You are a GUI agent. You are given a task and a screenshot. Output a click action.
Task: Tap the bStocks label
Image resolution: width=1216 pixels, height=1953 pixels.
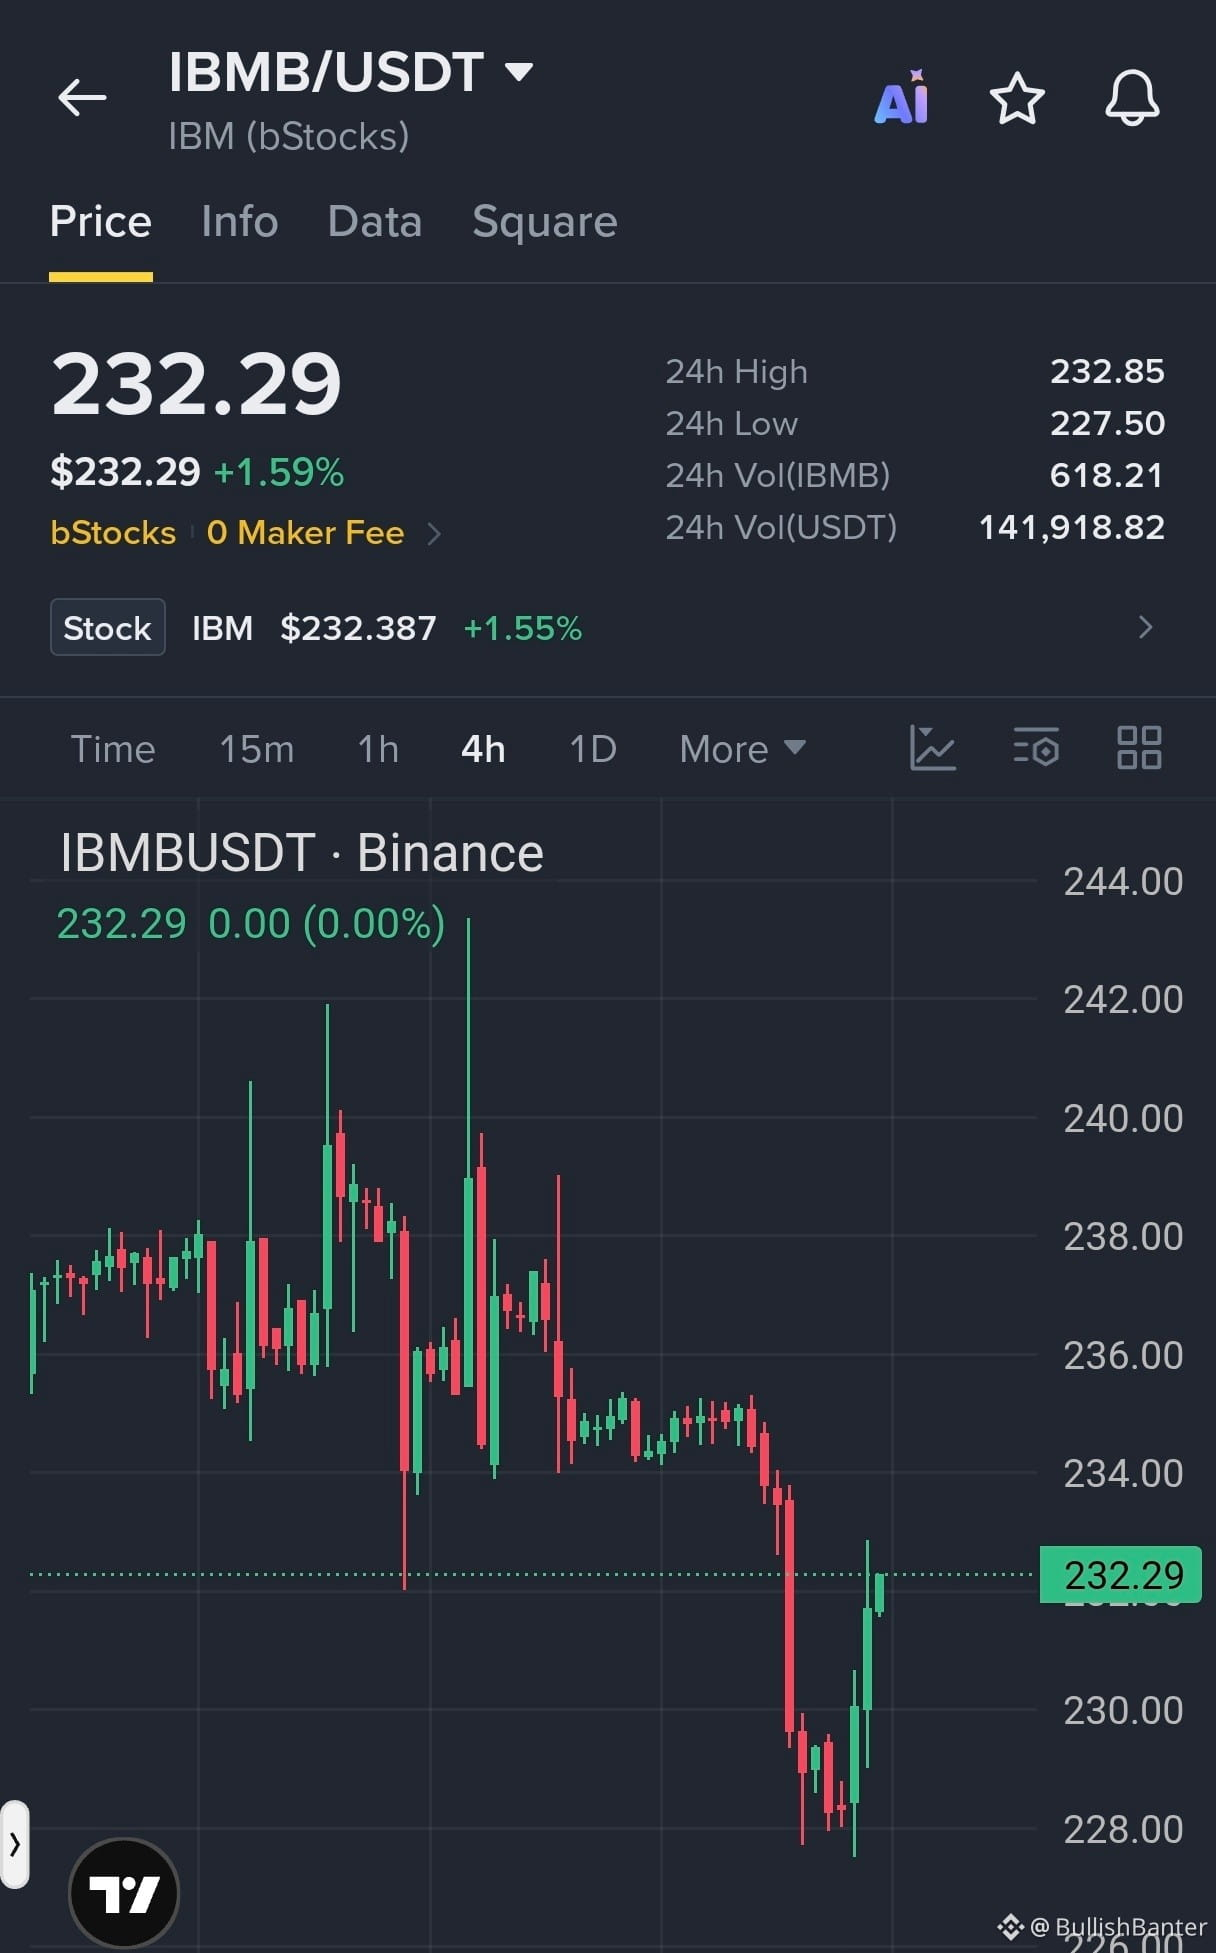(113, 533)
